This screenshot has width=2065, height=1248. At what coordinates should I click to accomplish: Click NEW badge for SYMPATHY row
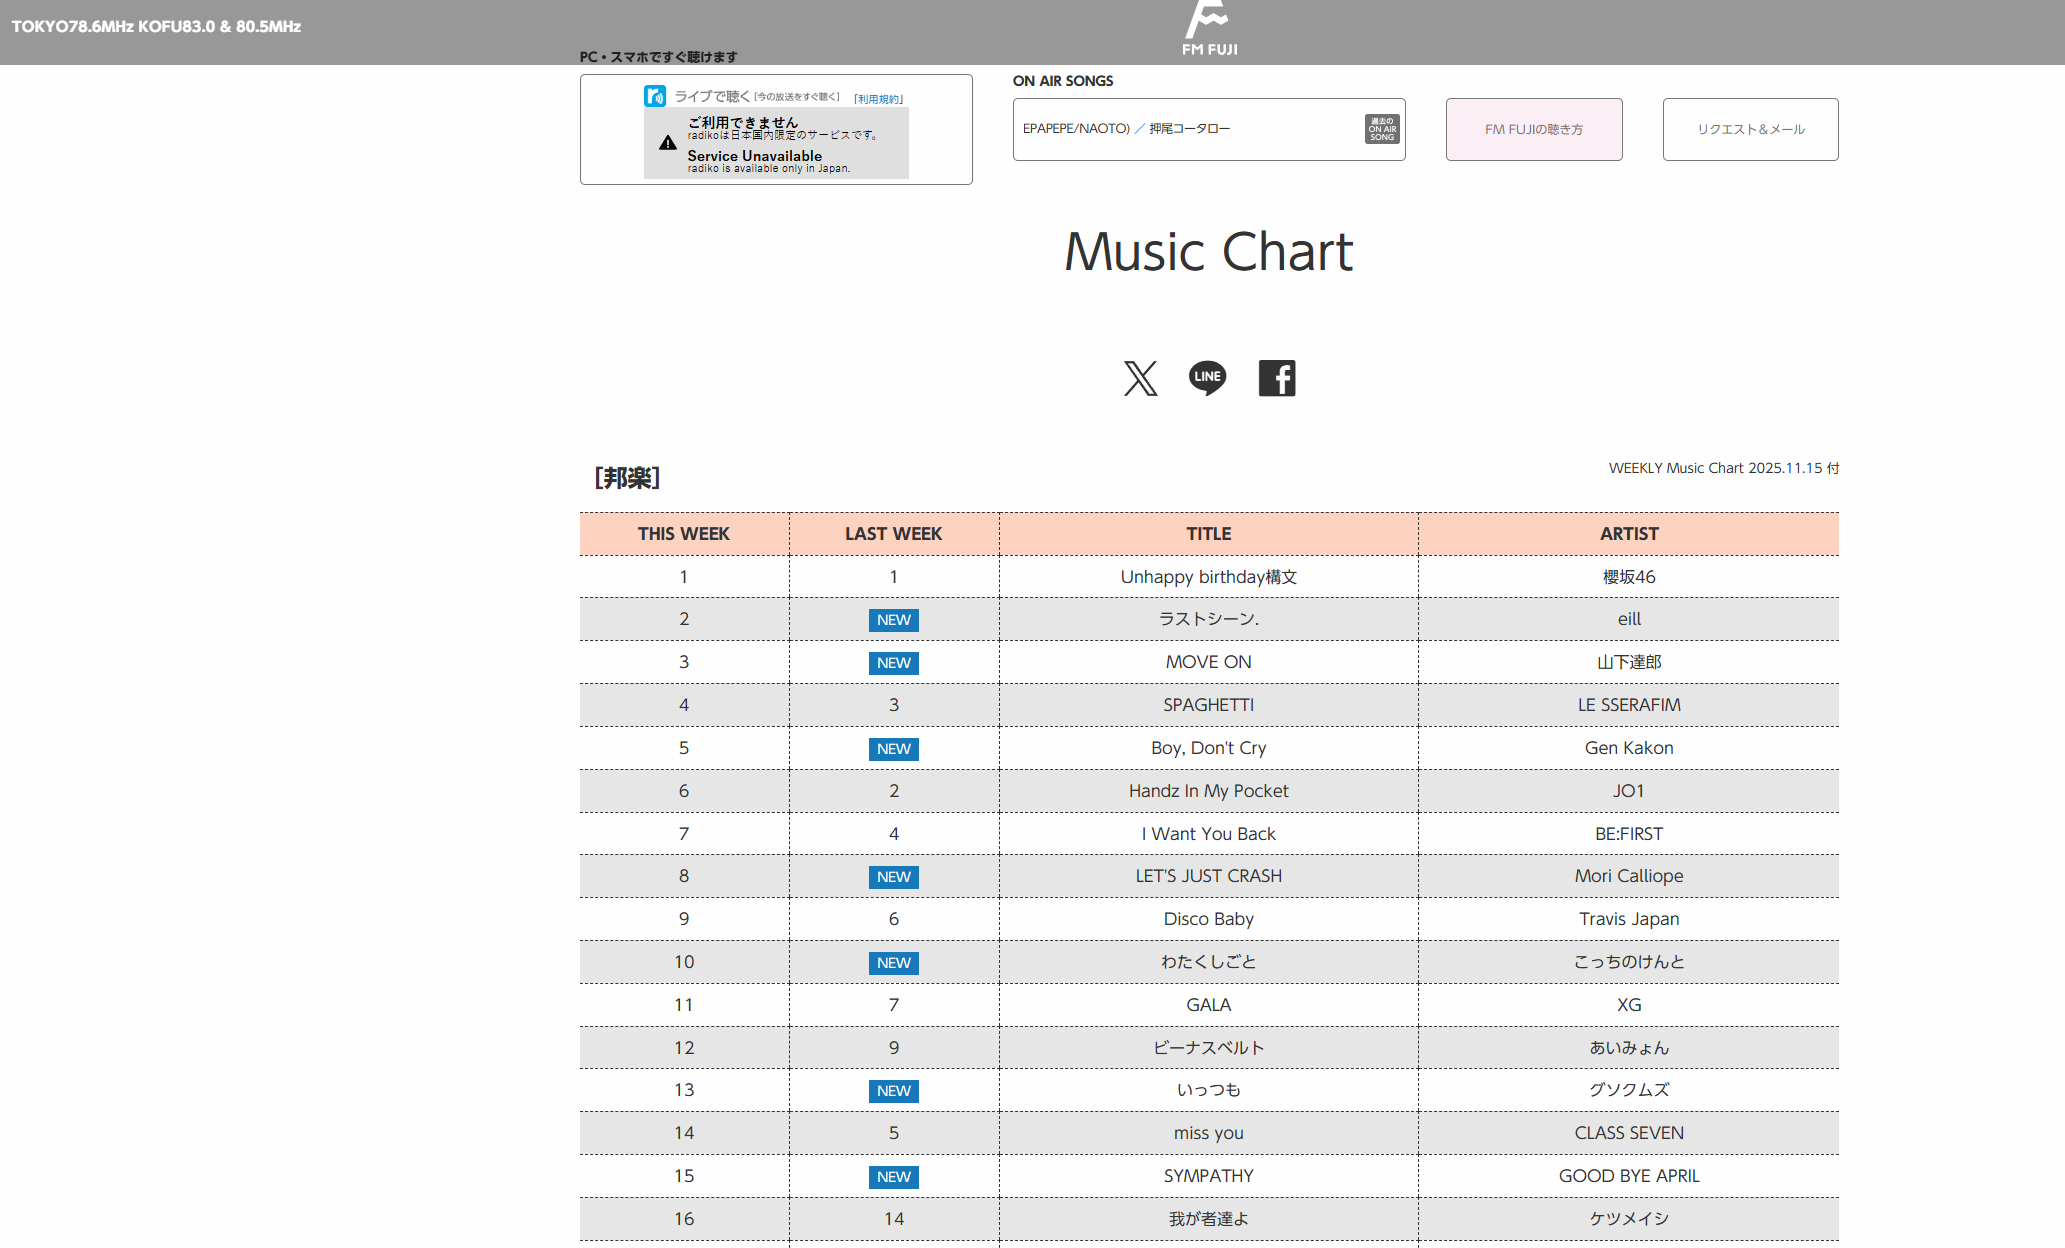[893, 1177]
